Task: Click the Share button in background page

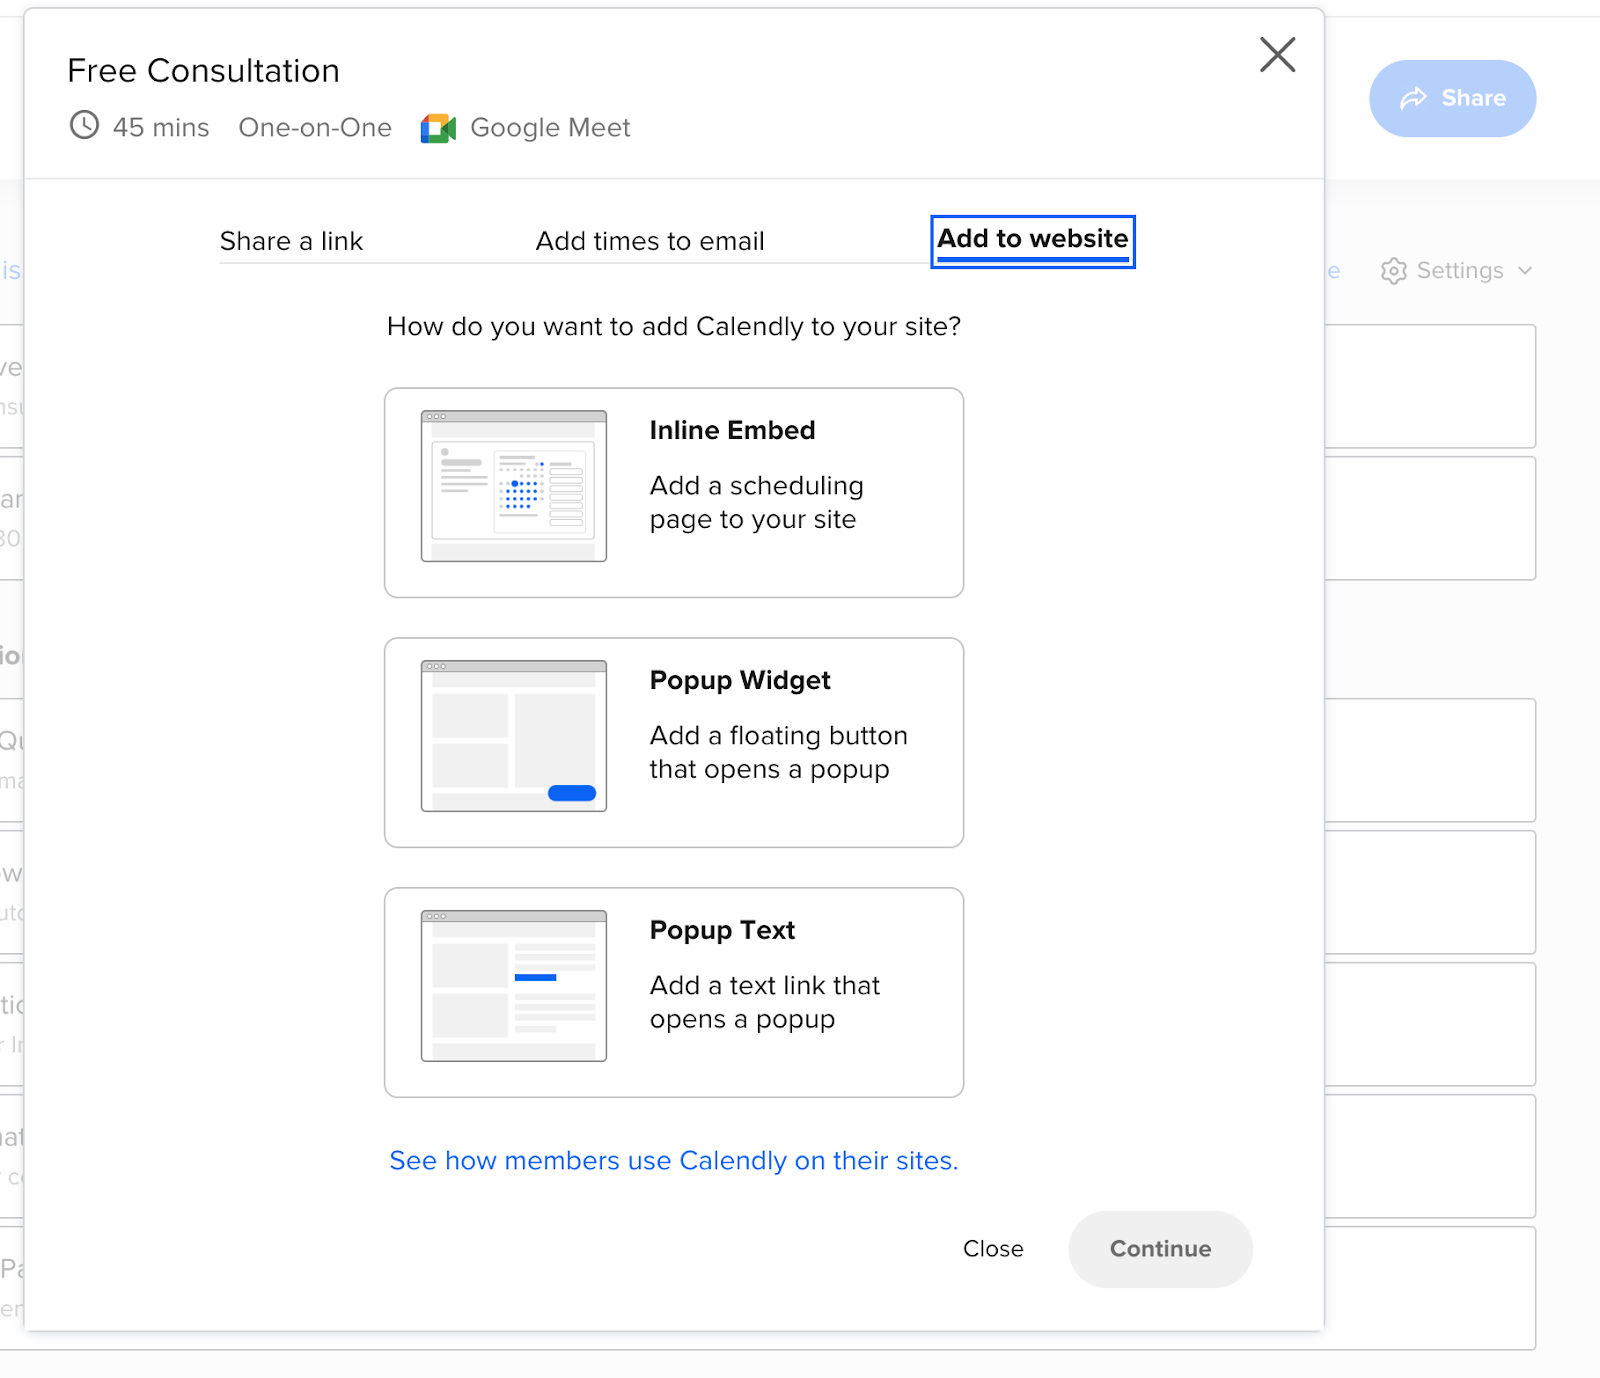Action: (1452, 98)
